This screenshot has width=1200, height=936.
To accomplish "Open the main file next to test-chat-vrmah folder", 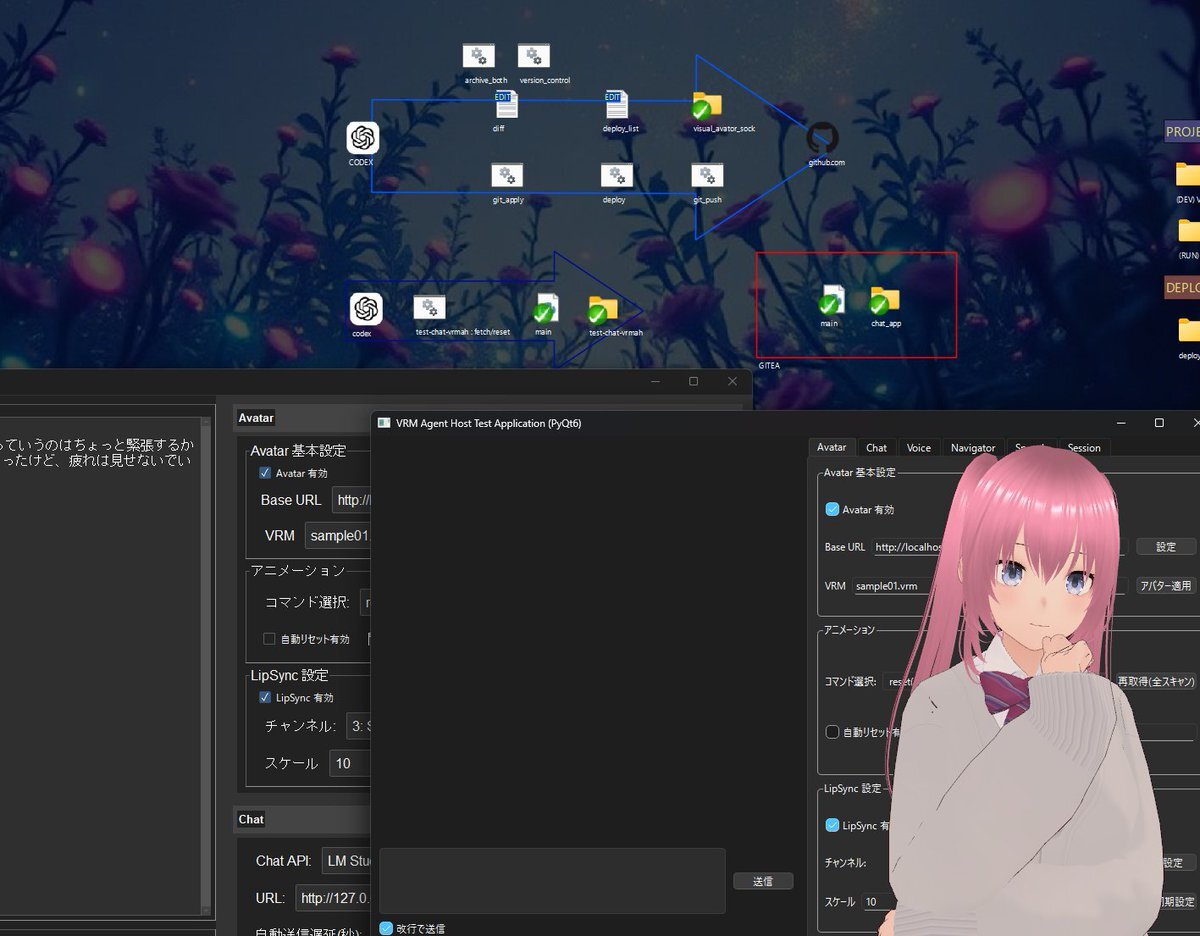I will [545, 308].
